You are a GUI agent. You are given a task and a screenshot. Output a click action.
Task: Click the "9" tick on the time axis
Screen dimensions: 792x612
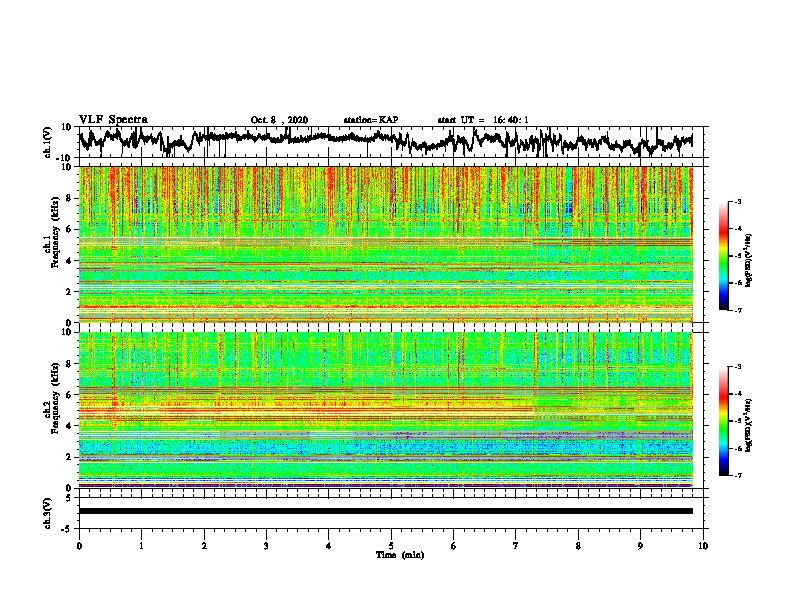(640, 545)
